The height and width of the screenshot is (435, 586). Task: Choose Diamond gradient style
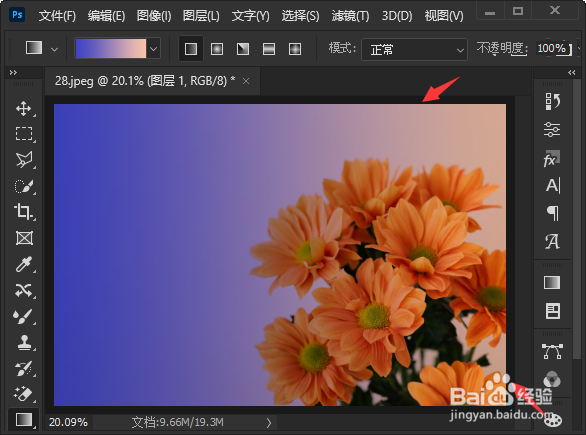click(x=295, y=49)
